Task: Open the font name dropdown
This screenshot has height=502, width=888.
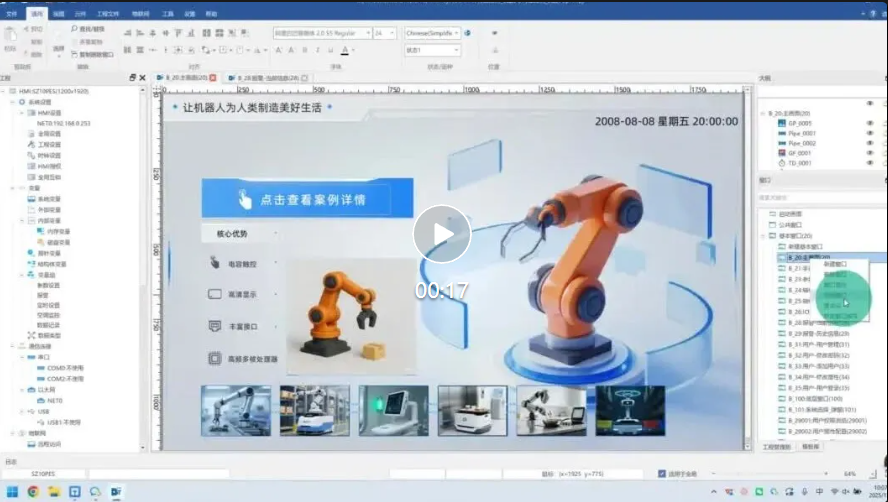Action: (x=321, y=33)
